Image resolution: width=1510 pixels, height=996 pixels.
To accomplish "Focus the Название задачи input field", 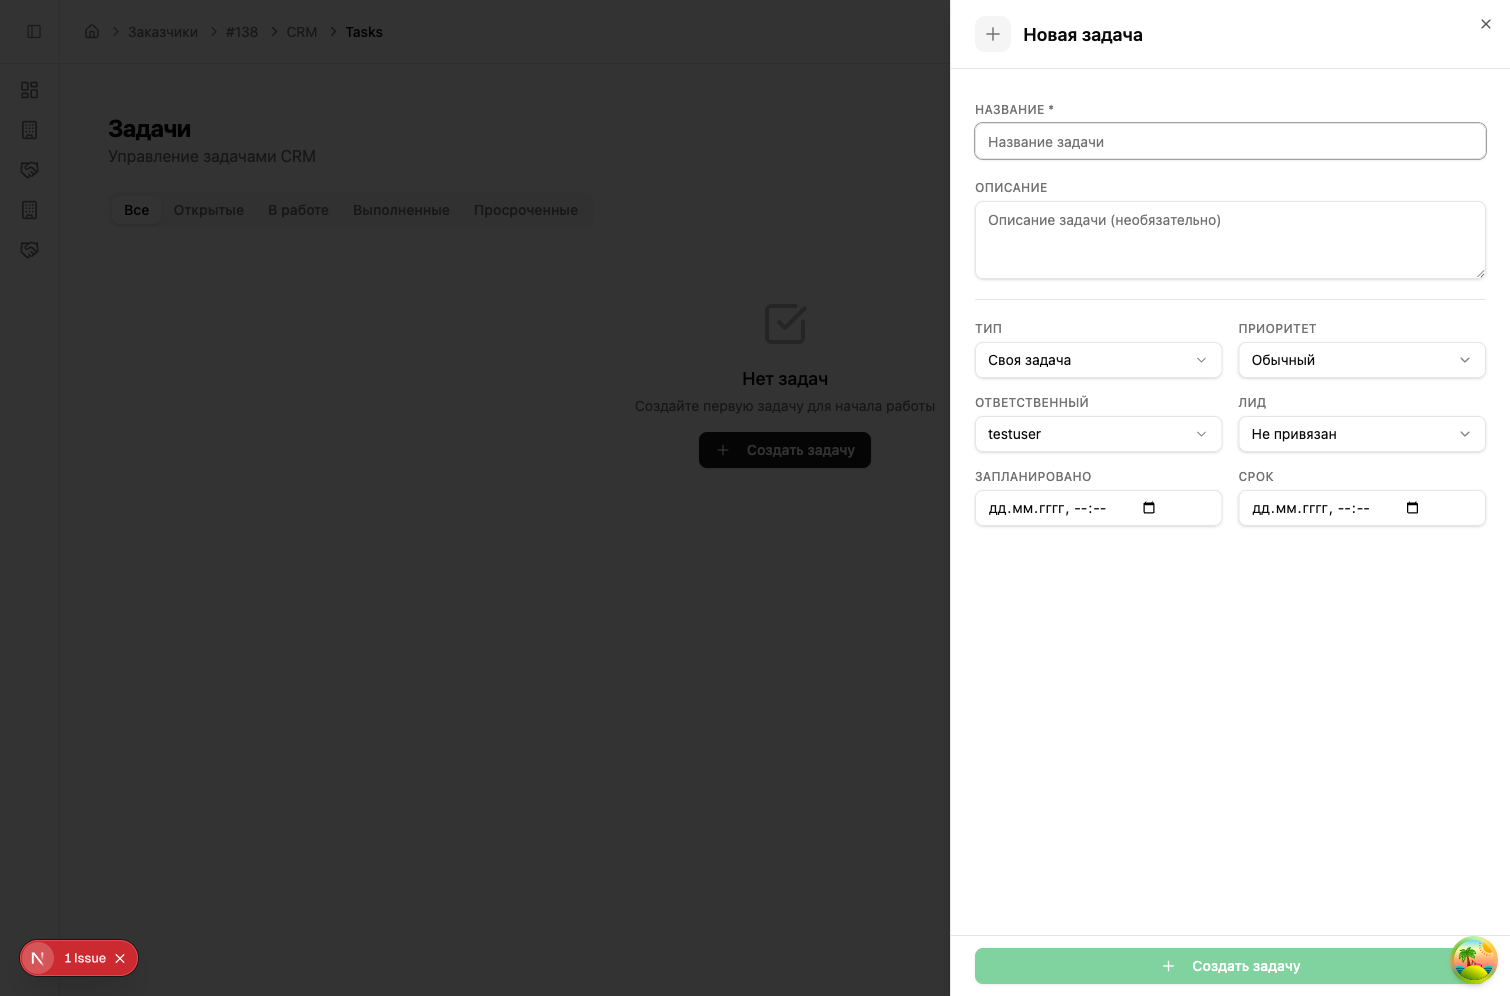I will 1230,142.
